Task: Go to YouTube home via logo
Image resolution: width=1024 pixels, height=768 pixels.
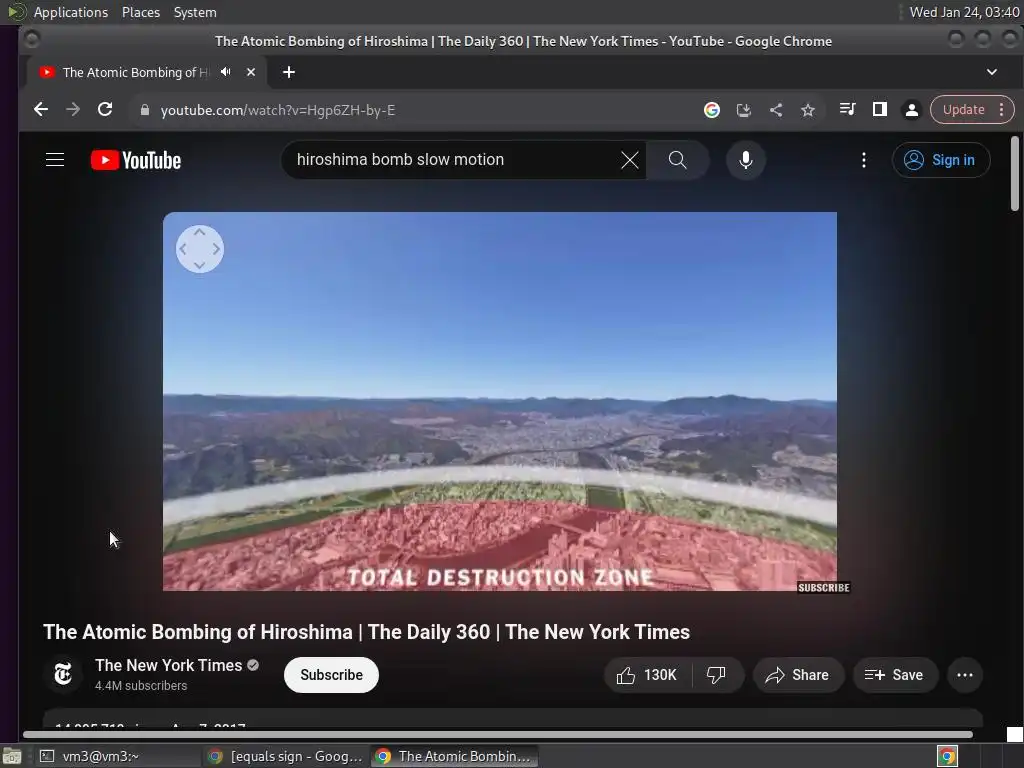Action: (x=136, y=160)
